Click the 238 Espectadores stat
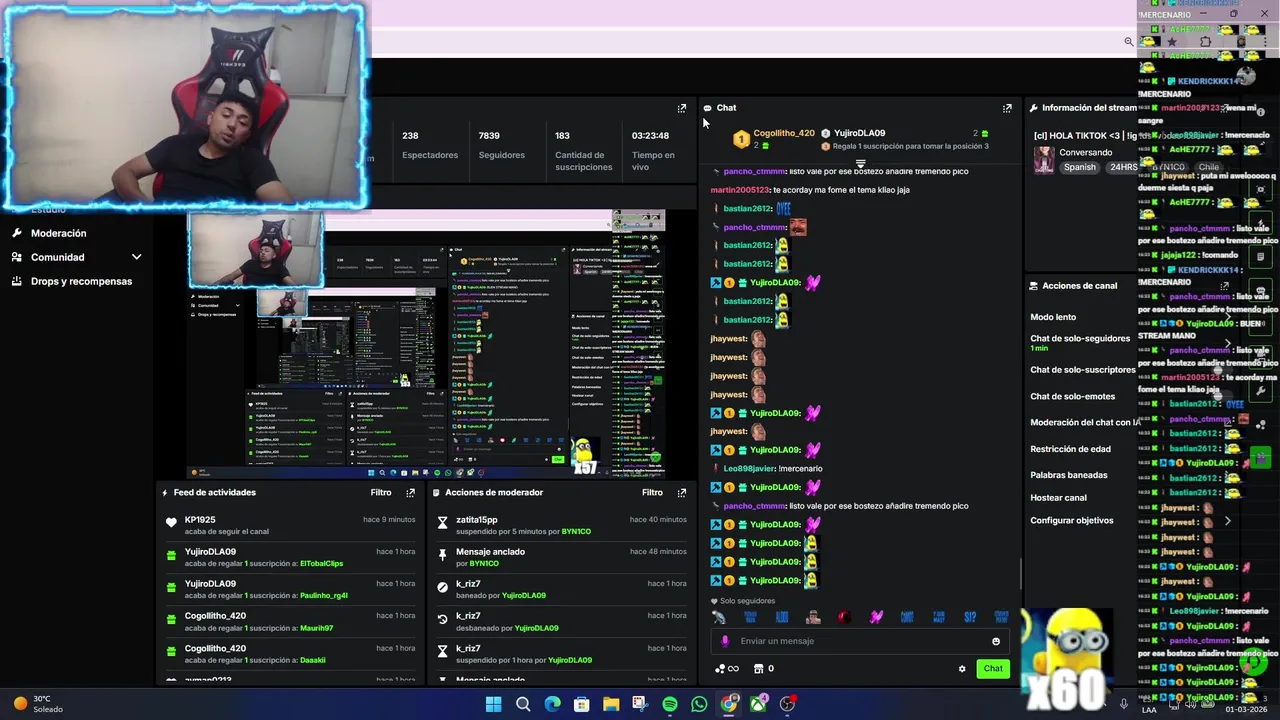1280x720 pixels. pyautogui.click(x=429, y=146)
